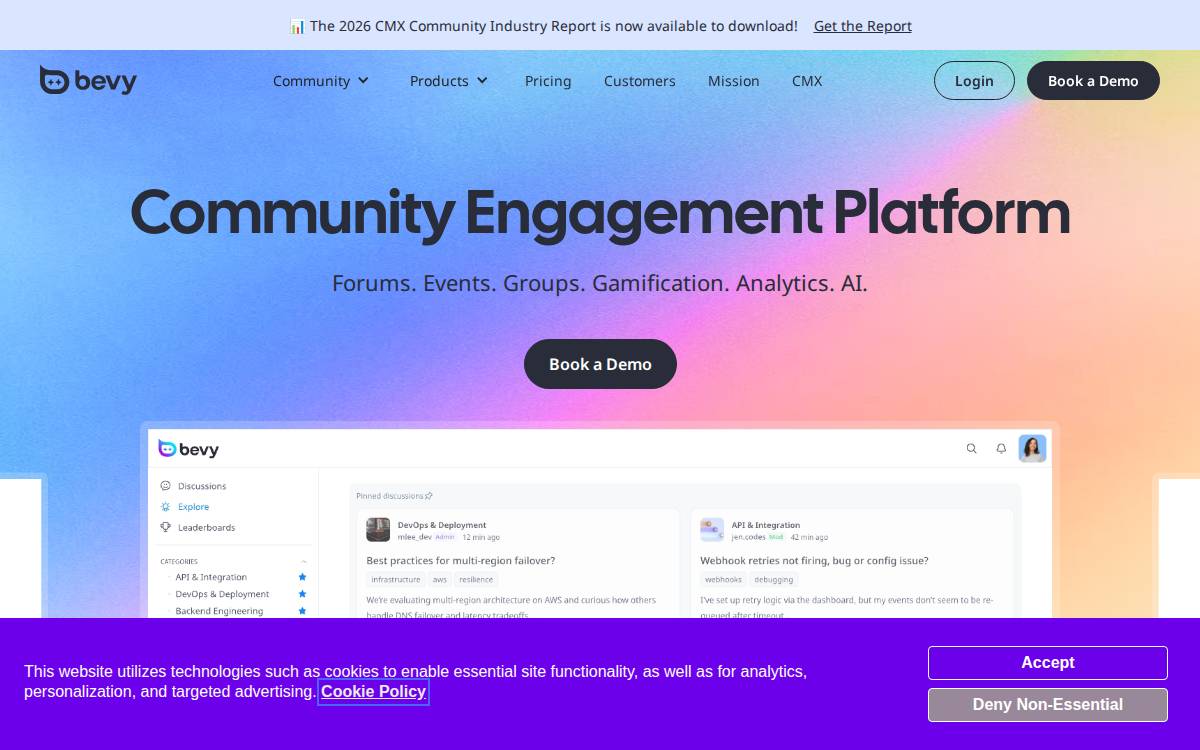Image resolution: width=1200 pixels, height=750 pixels.
Task: Select the DevOps & Deployment category in the sidebar
Action: coord(222,594)
